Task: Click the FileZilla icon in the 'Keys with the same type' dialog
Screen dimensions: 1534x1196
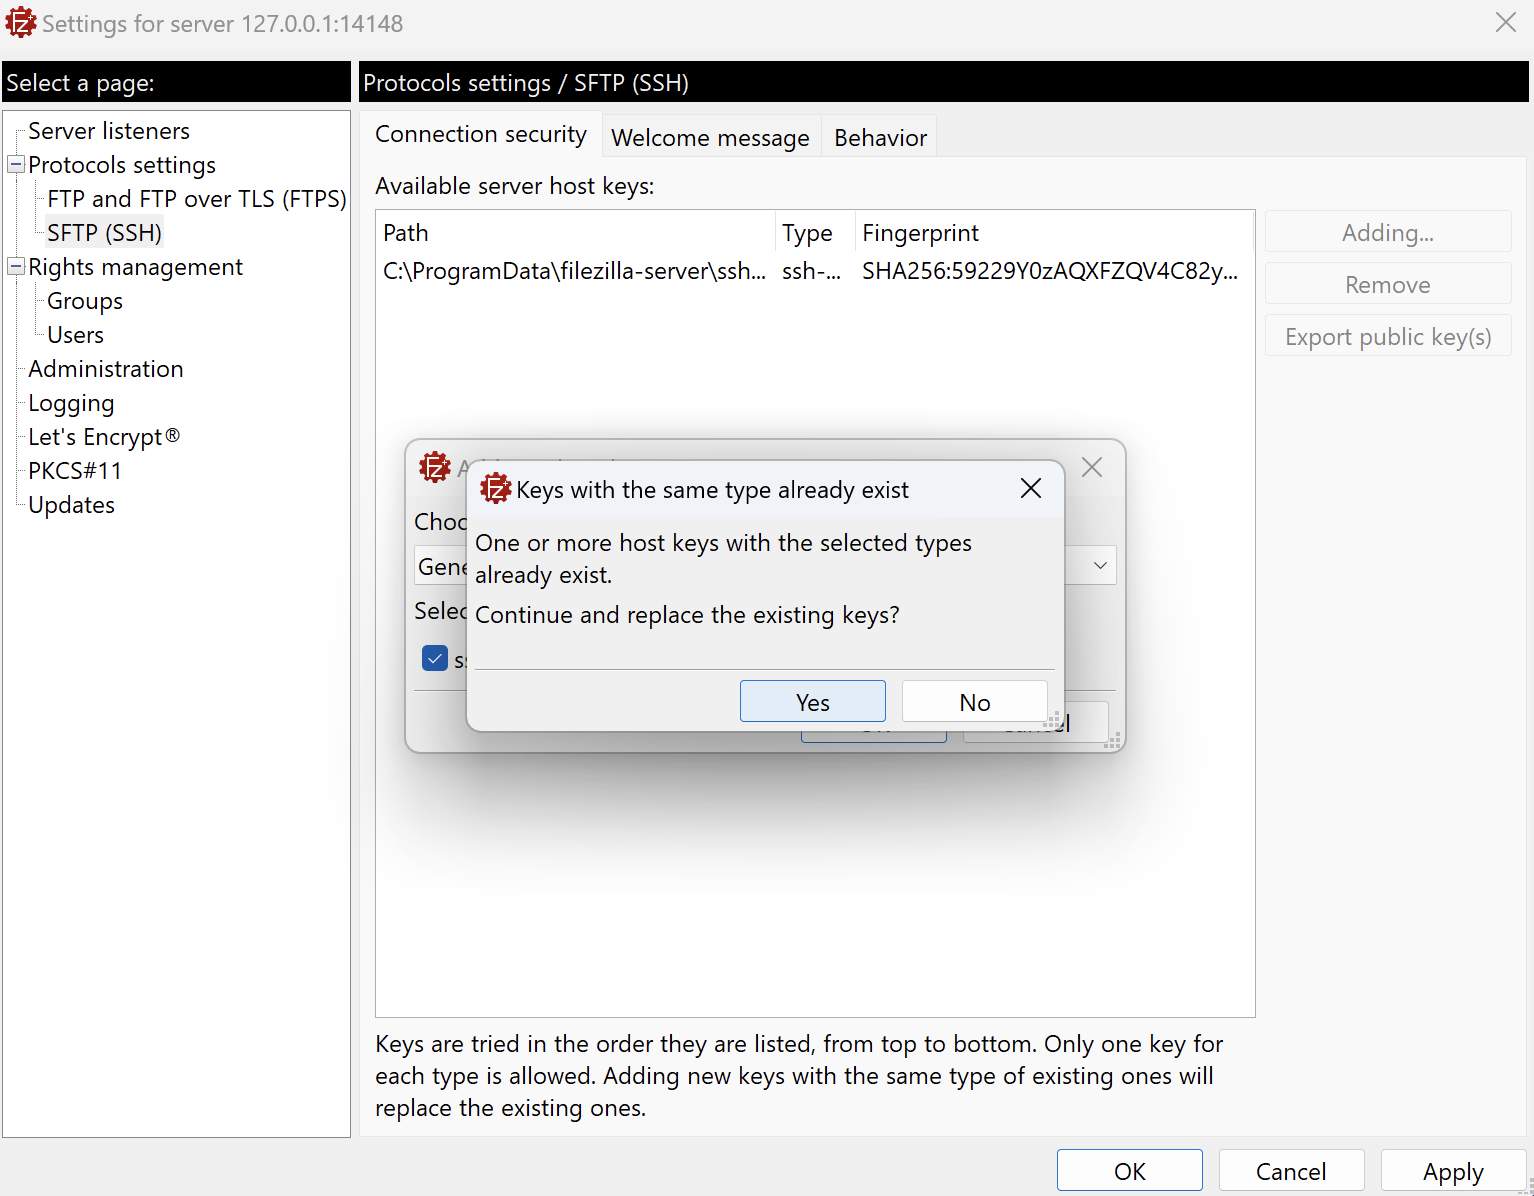Action: (x=495, y=489)
